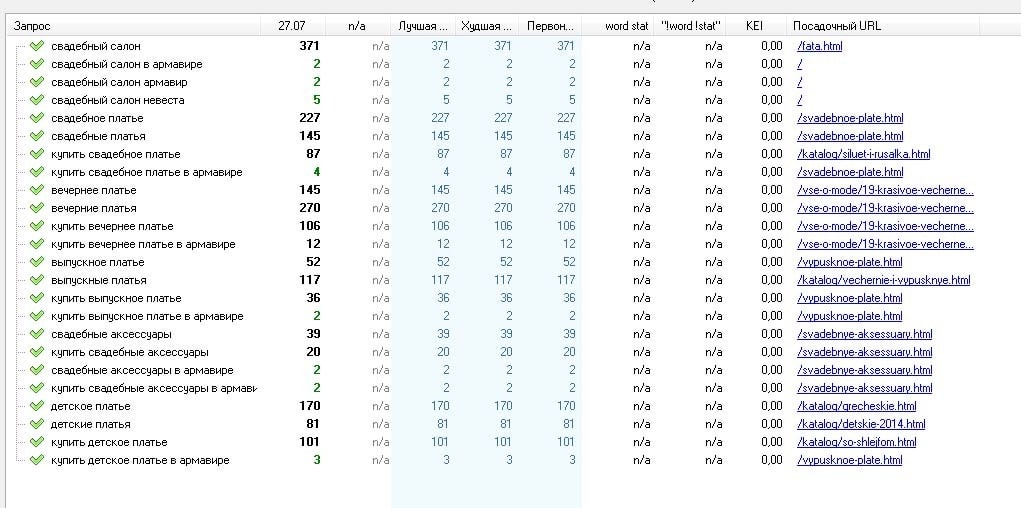The image size is (1021, 508).
Task: Click check icon beside вечерние платья
Action: [37, 208]
